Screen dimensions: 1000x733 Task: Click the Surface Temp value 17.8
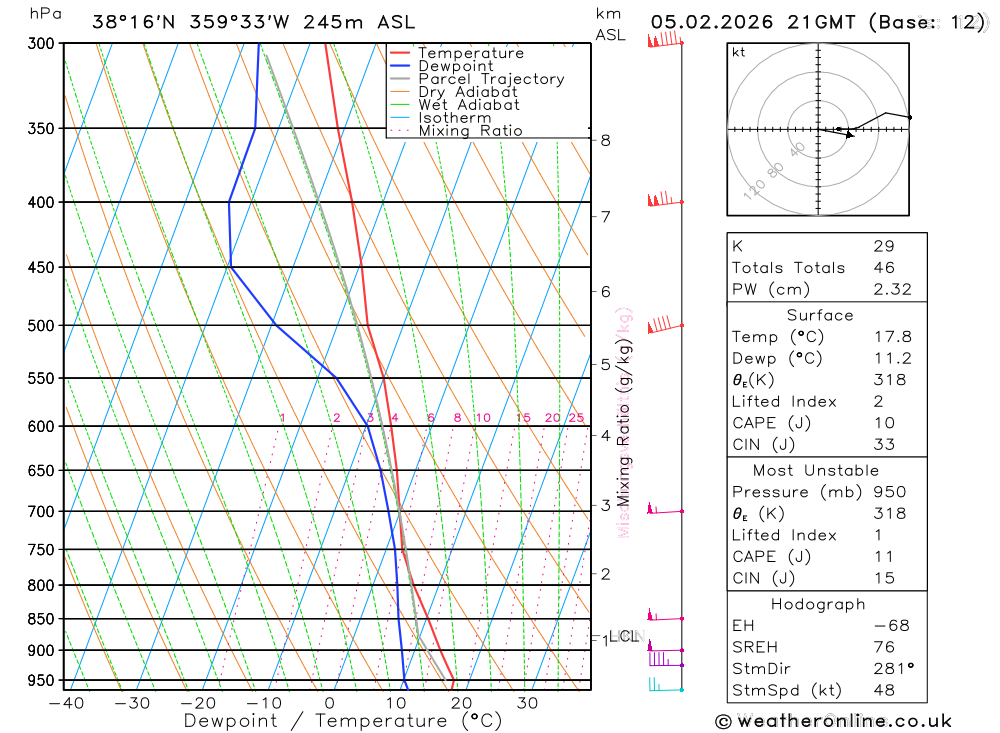click(x=893, y=337)
